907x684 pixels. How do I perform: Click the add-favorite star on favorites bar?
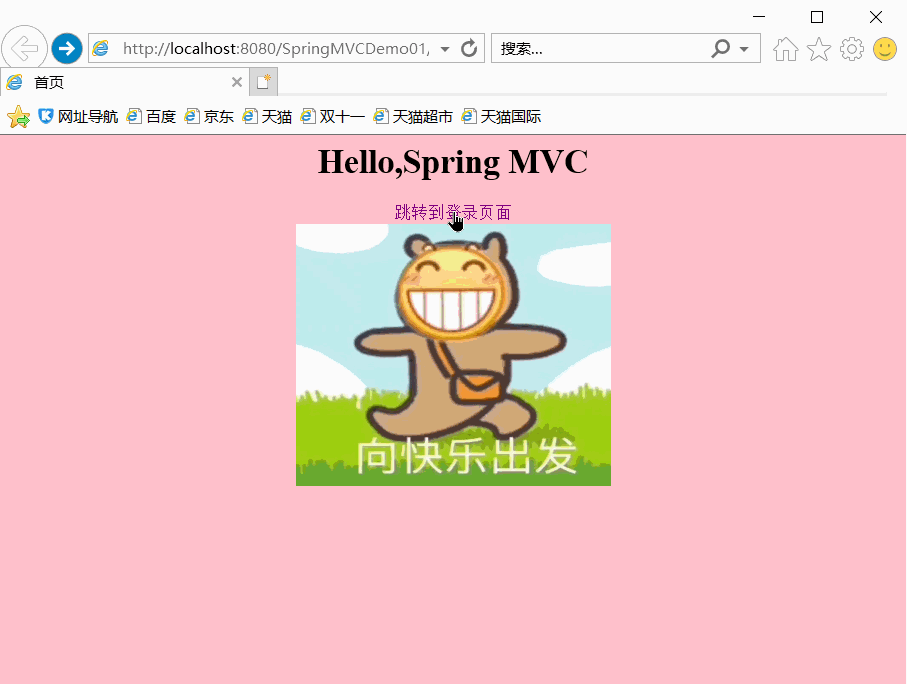tap(18, 116)
